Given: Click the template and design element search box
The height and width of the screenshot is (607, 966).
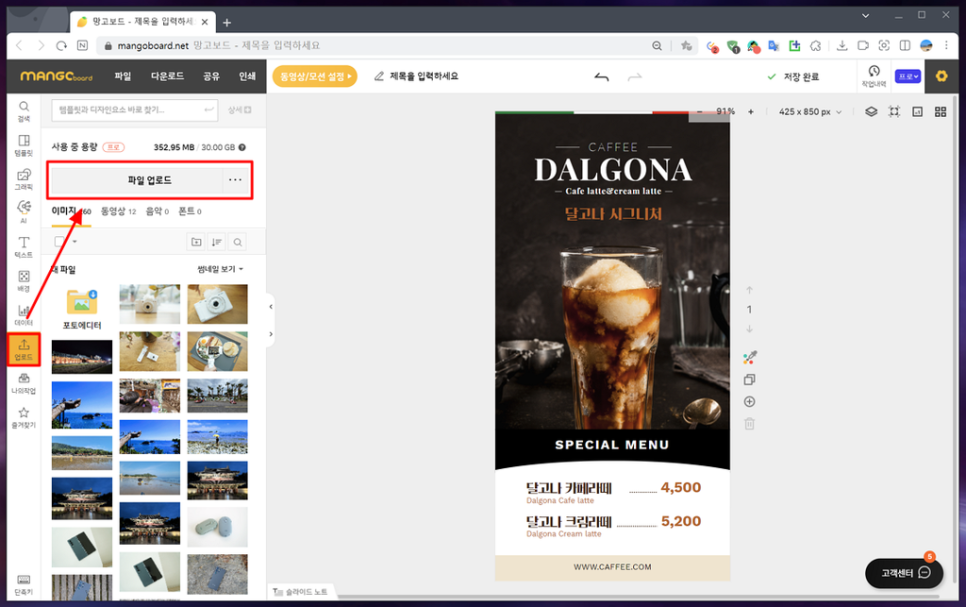Looking at the screenshot, I should point(134,110).
